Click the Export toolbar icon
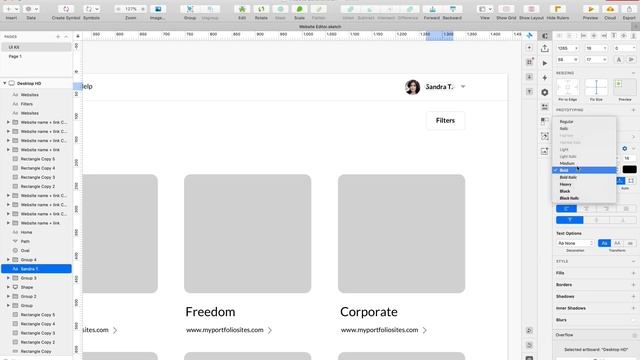Image resolution: width=640 pixels, height=360 pixels. pyautogui.click(x=629, y=9)
